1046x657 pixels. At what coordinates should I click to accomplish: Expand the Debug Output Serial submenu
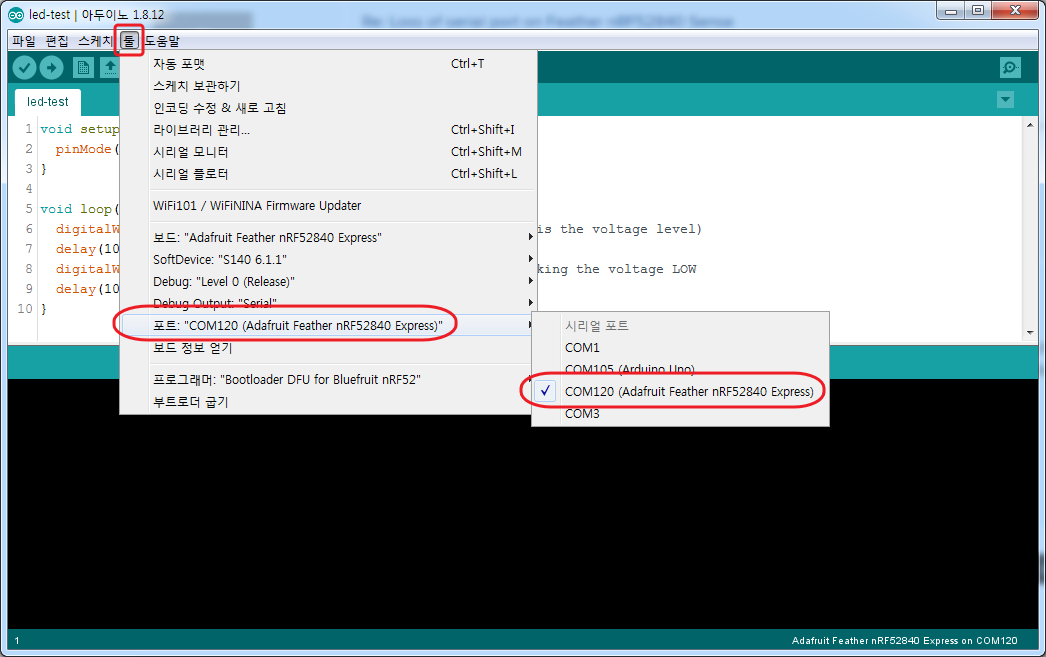328,303
